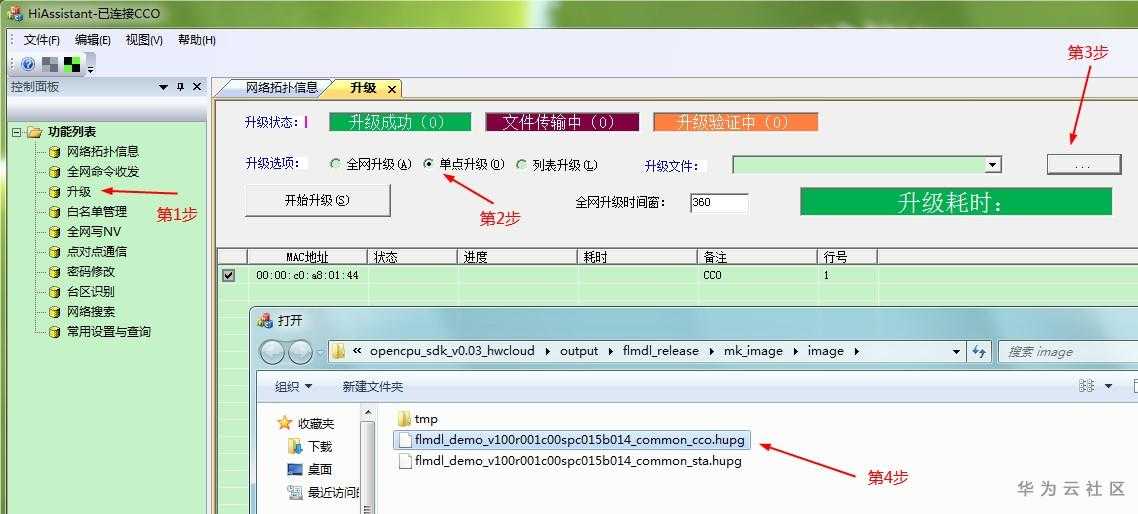This screenshot has width=1138, height=514.
Task: Click the 备注 column header
Action: [756, 256]
